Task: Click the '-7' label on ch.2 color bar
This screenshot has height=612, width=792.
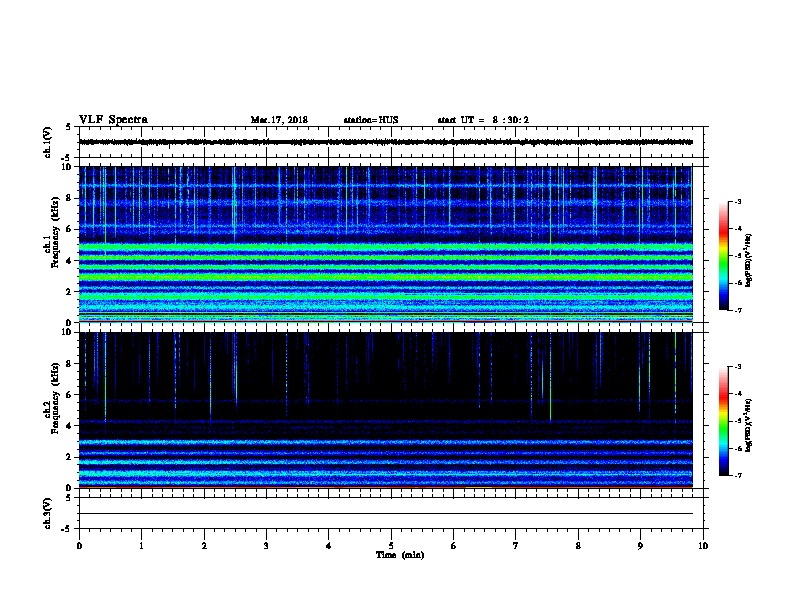Action: tap(737, 475)
